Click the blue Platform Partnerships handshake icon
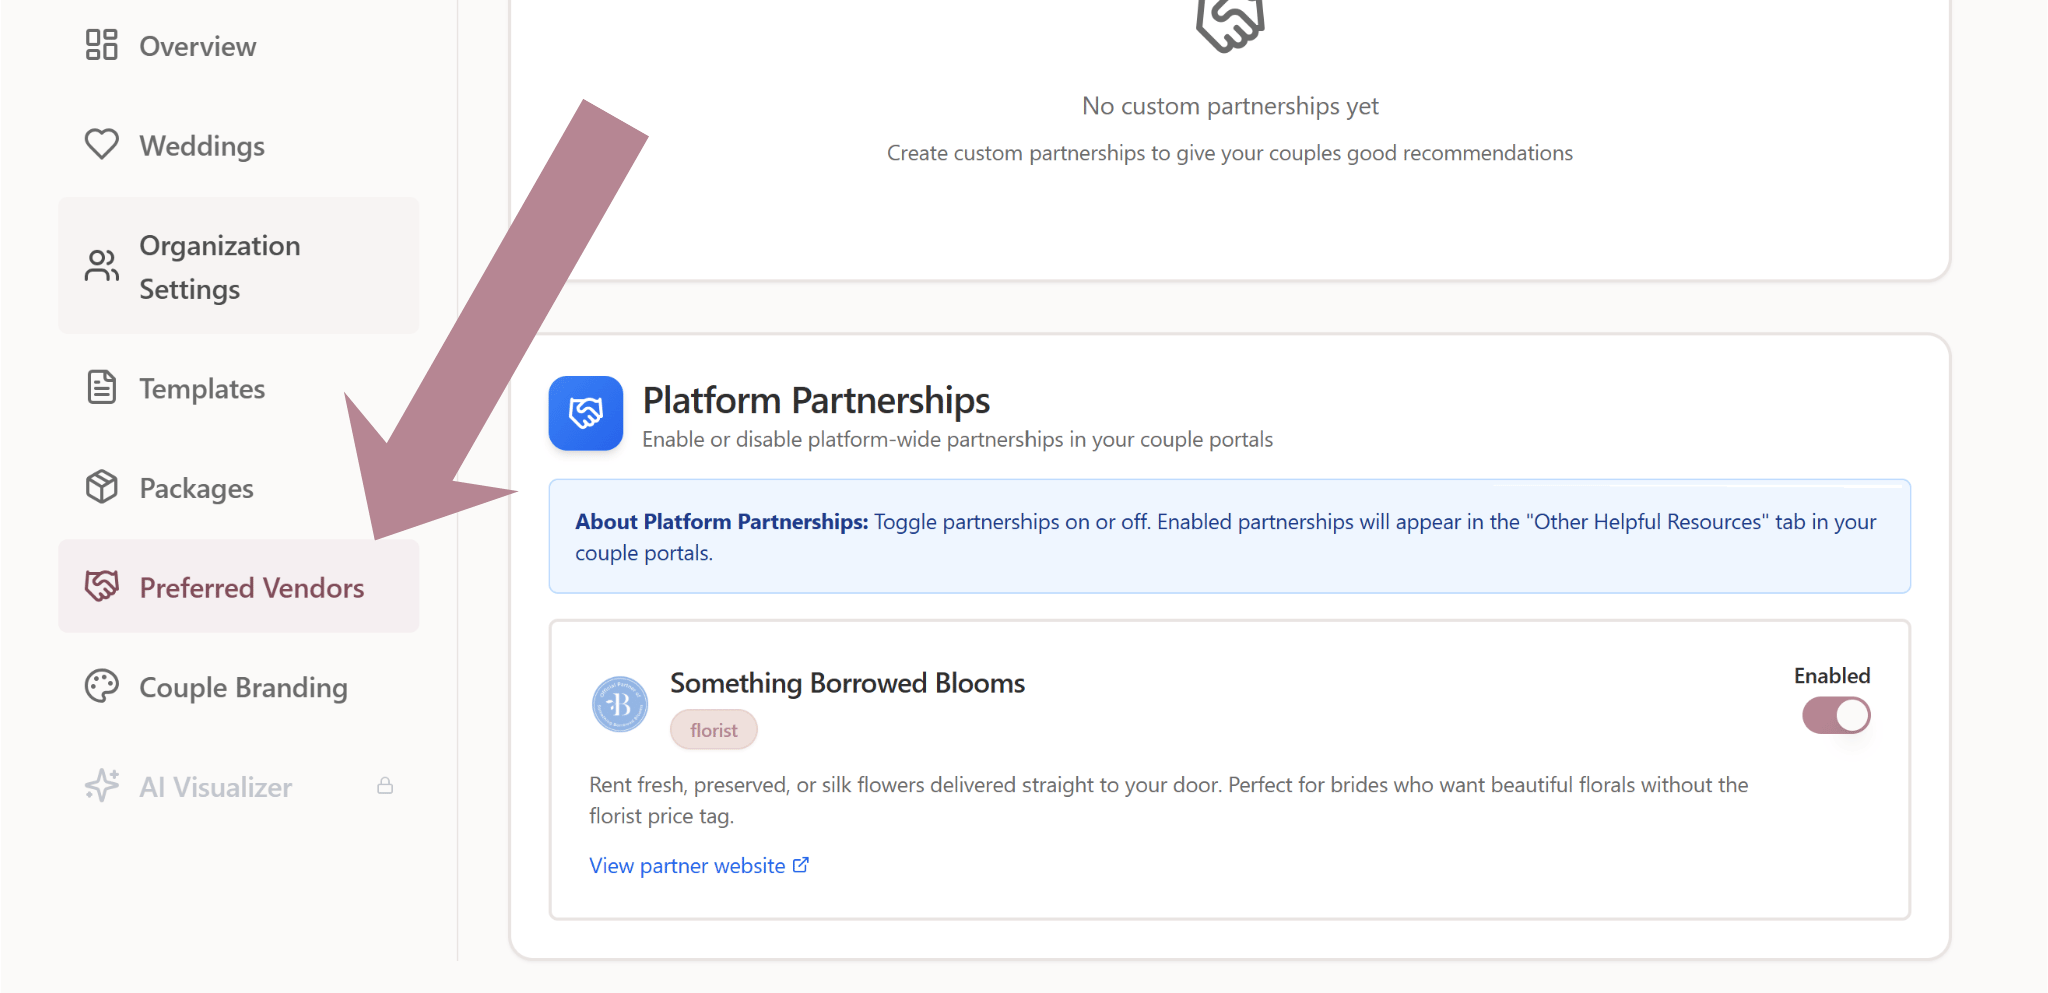2048x993 pixels. [x=585, y=413]
